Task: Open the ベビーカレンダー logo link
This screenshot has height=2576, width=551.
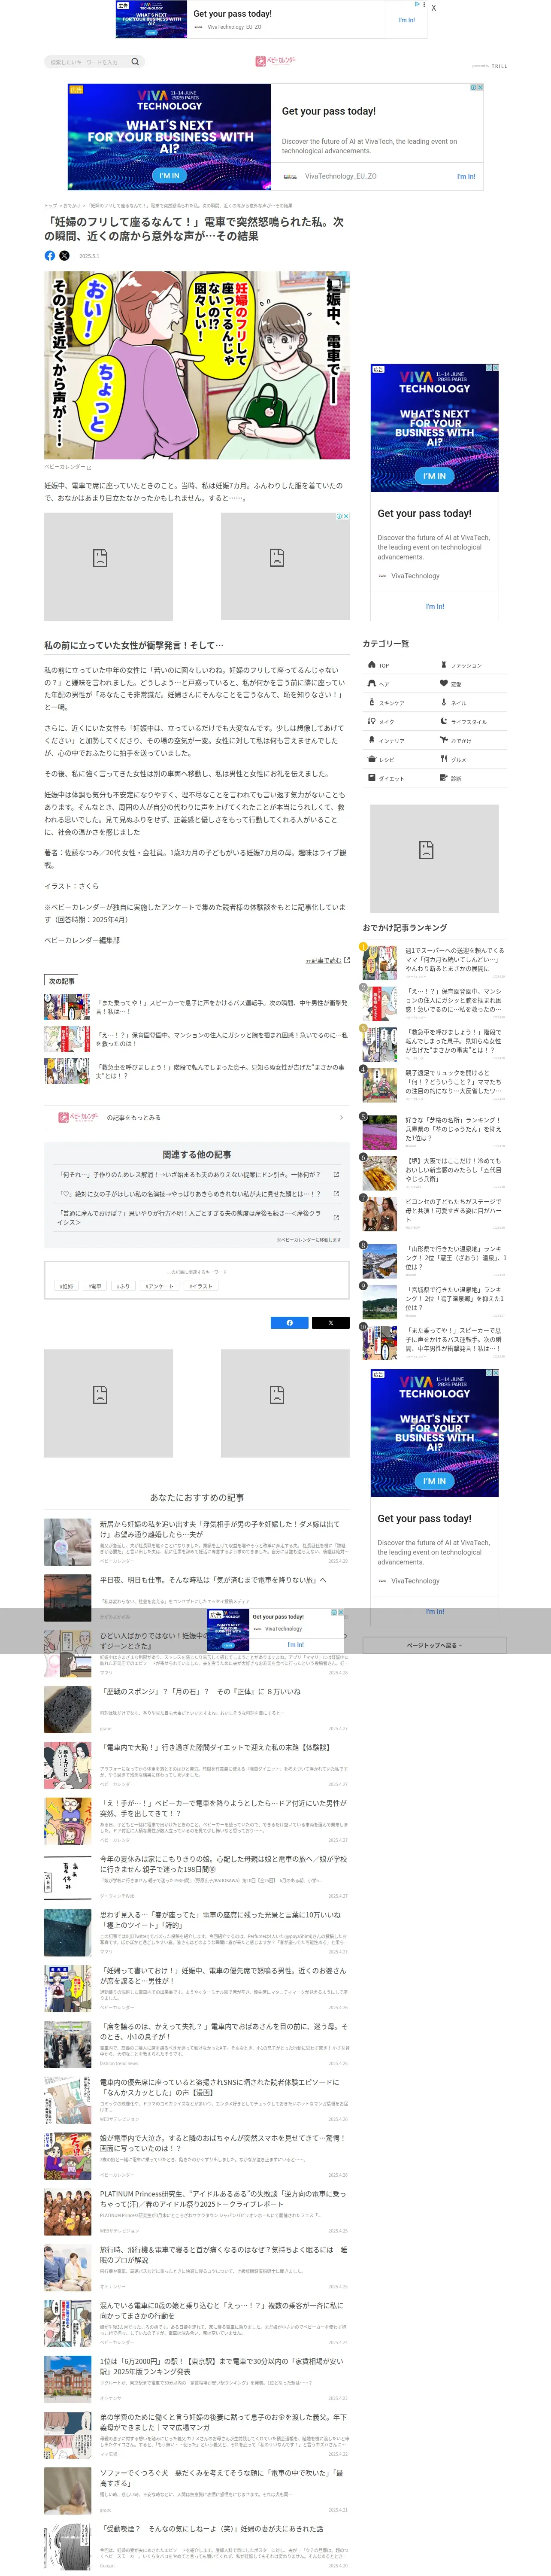Action: coord(275,62)
